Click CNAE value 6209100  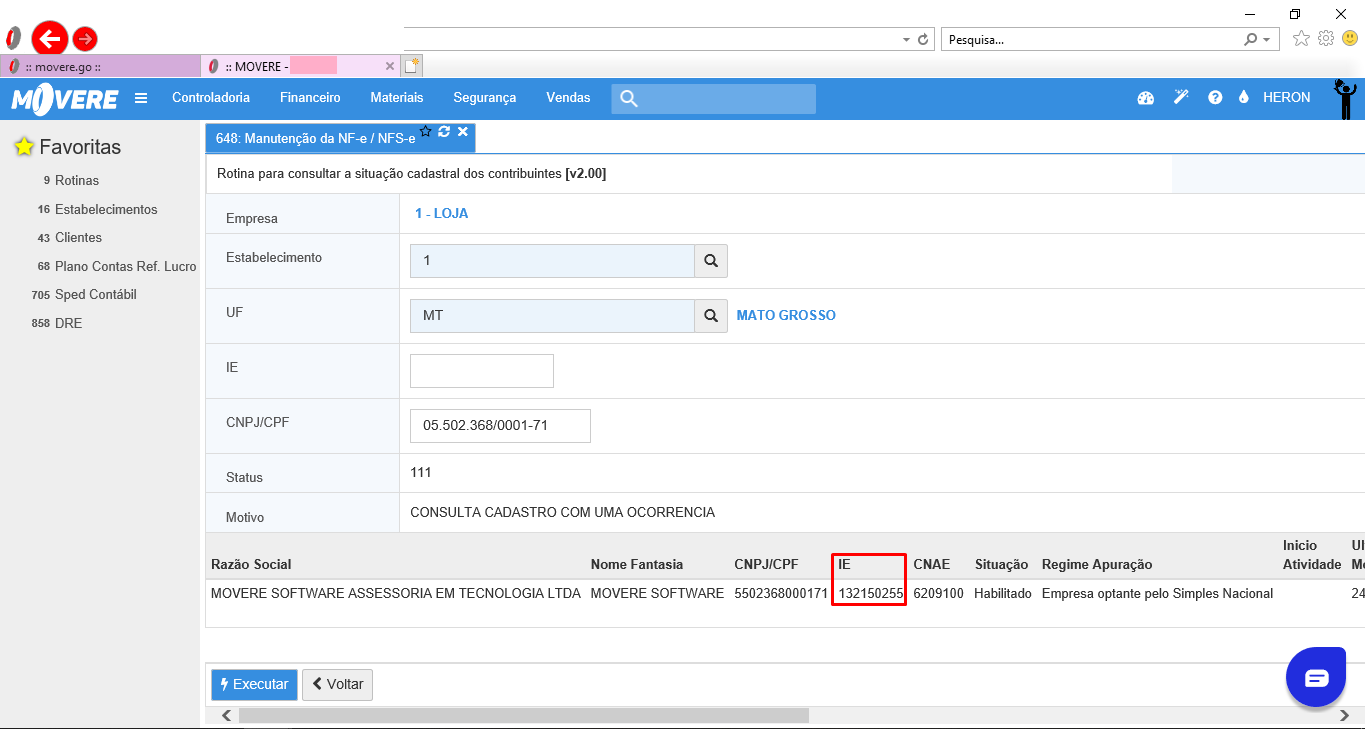pyautogui.click(x=938, y=594)
